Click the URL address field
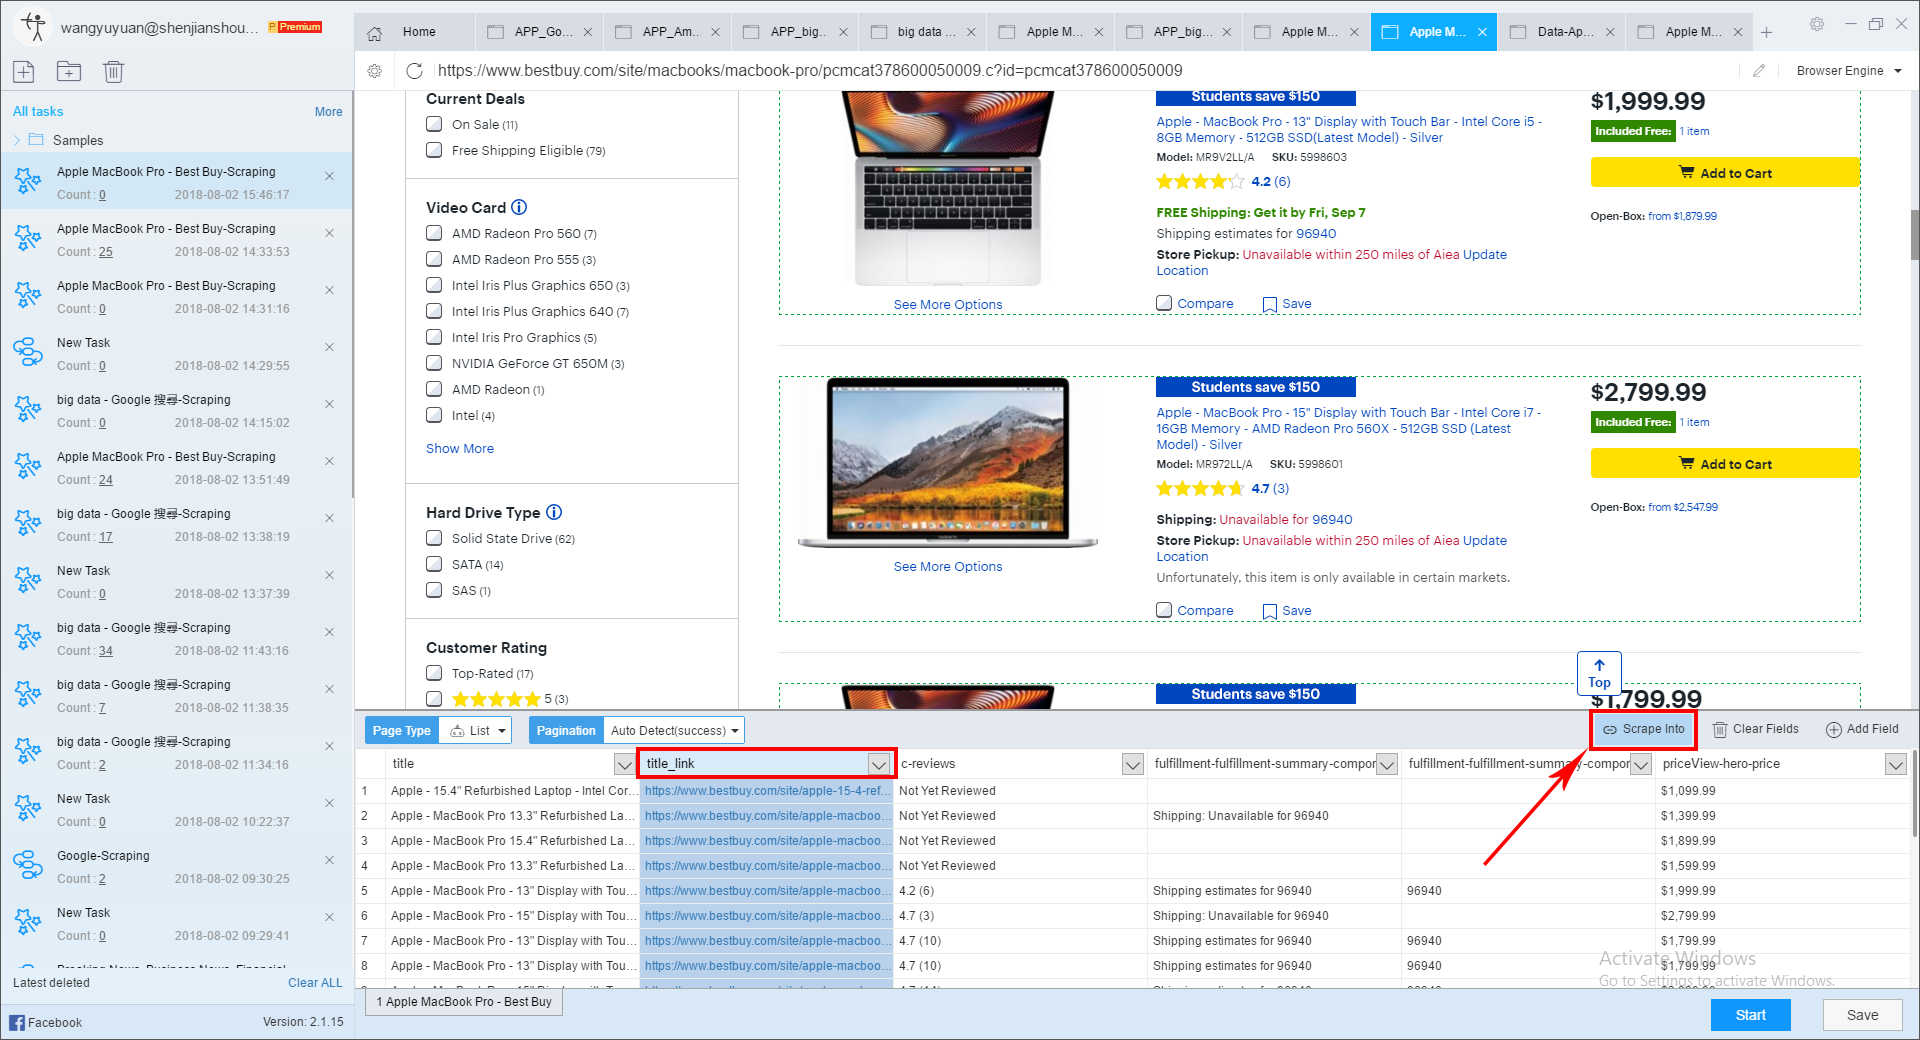 [x=1085, y=71]
